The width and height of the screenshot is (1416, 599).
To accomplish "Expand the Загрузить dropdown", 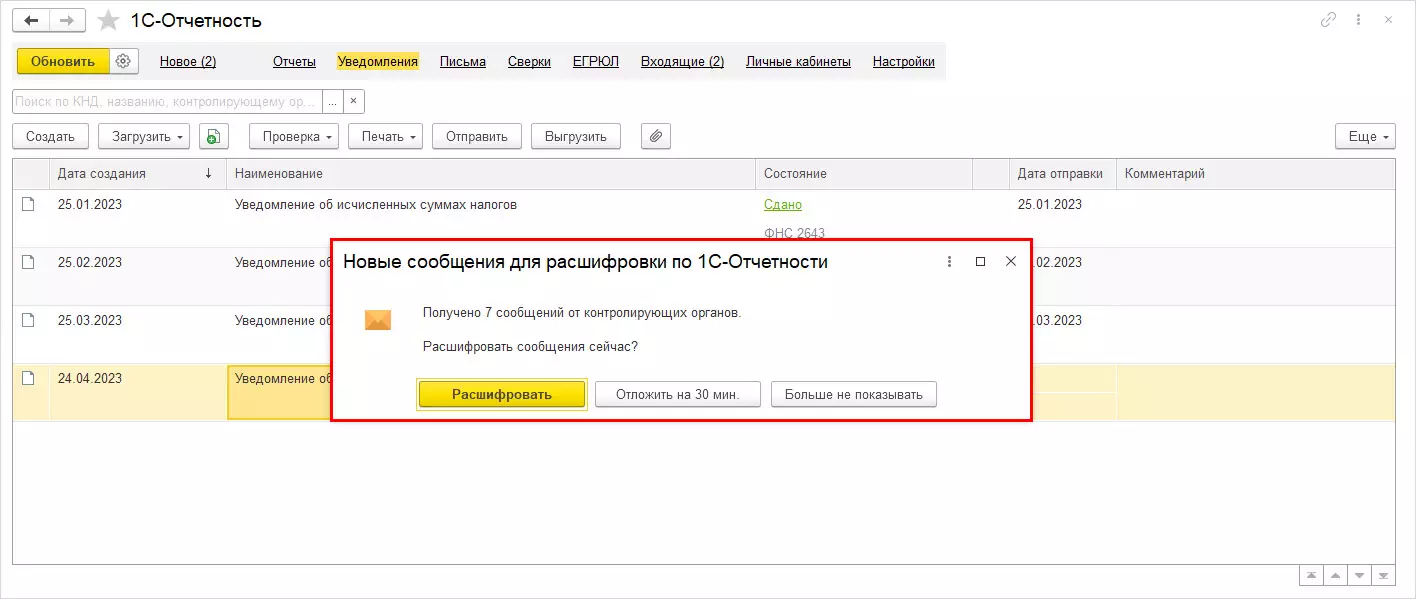I will [x=144, y=136].
